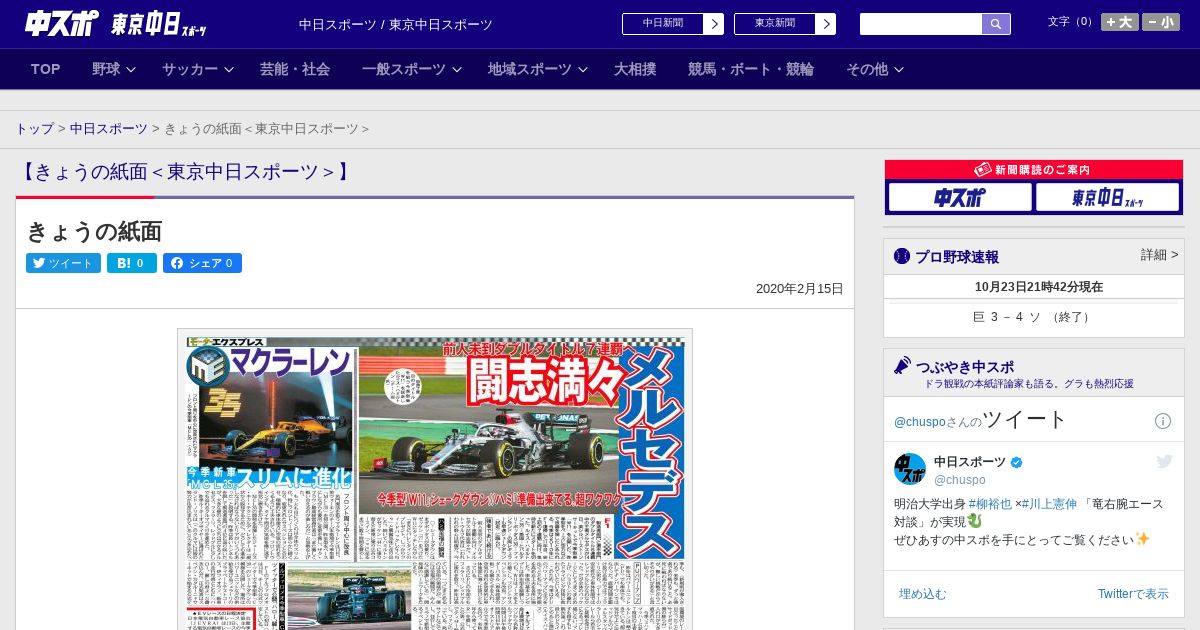
Task: Expand the 地域スポーツ menu dropdown
Action: 538,69
